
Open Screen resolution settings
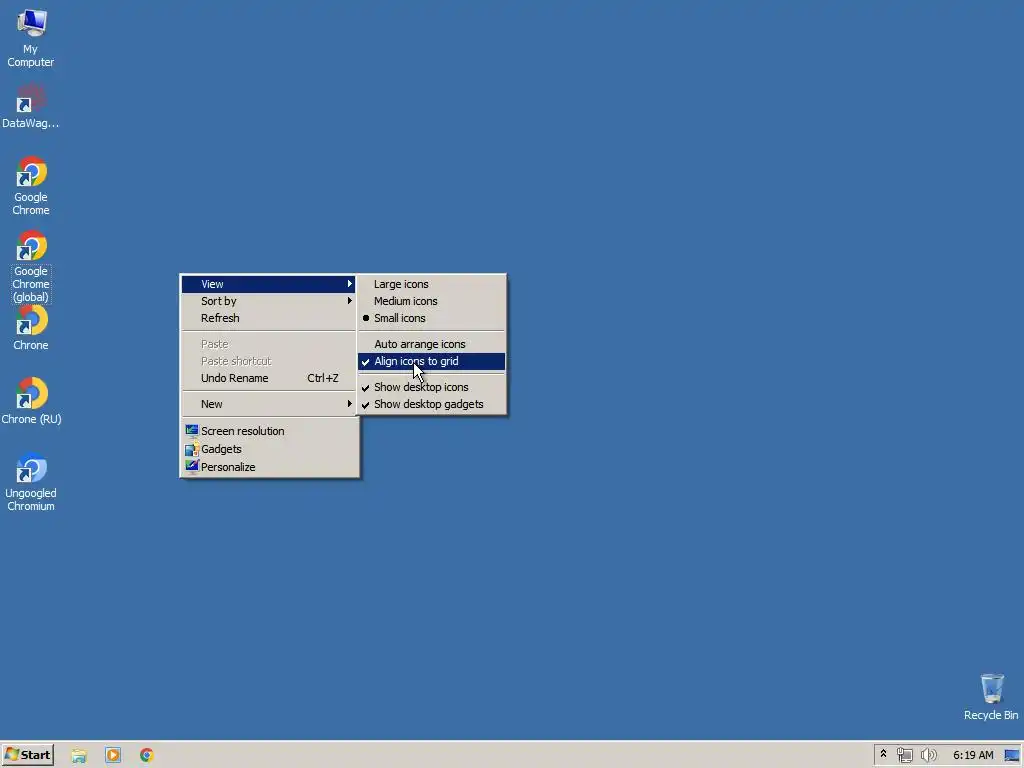pyautogui.click(x=268, y=431)
